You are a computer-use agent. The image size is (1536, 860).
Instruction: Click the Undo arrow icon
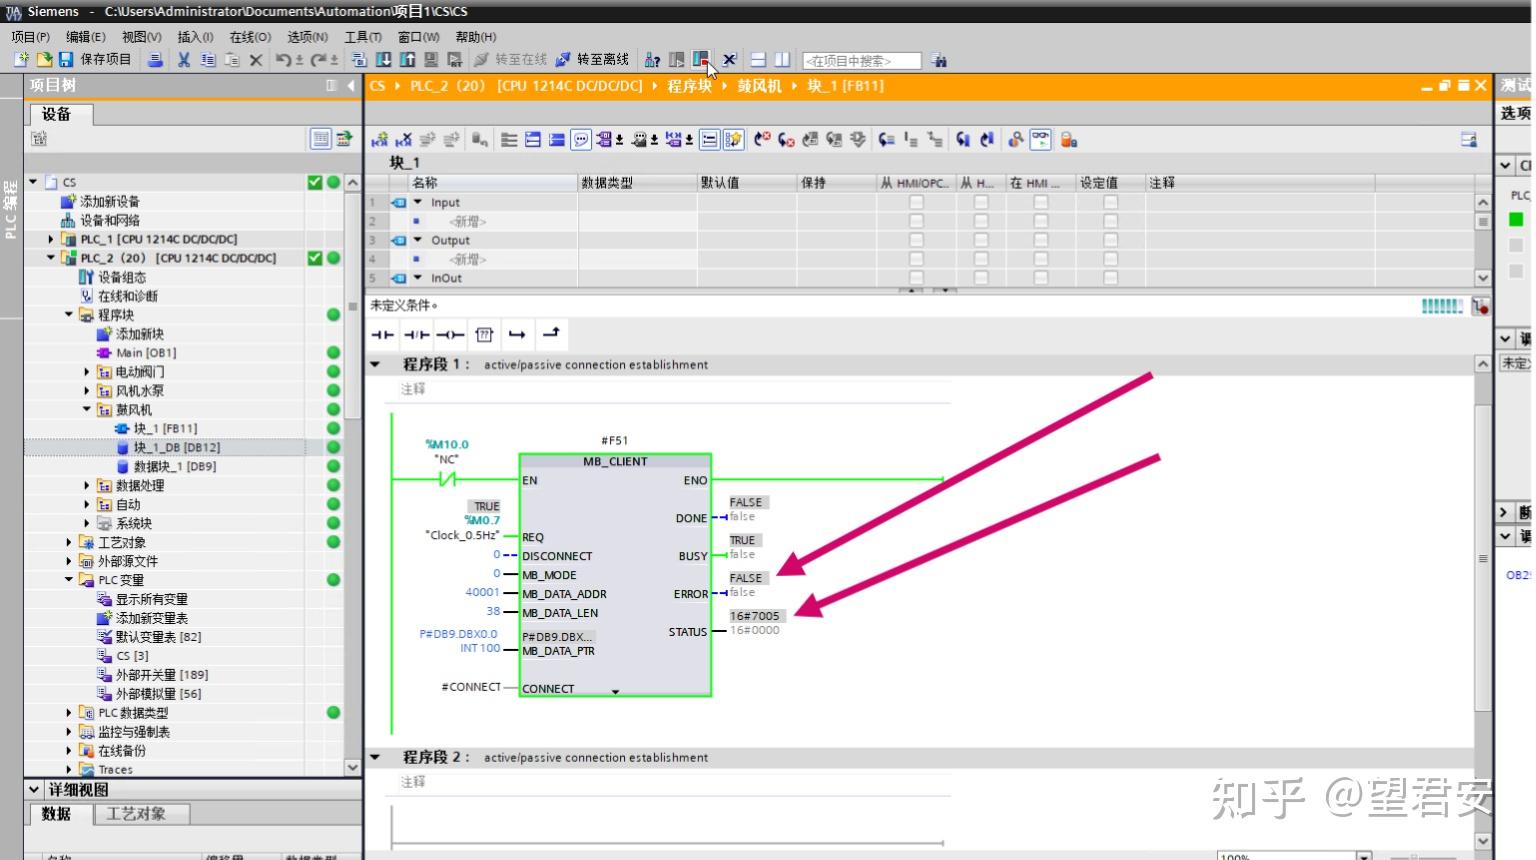coord(283,60)
